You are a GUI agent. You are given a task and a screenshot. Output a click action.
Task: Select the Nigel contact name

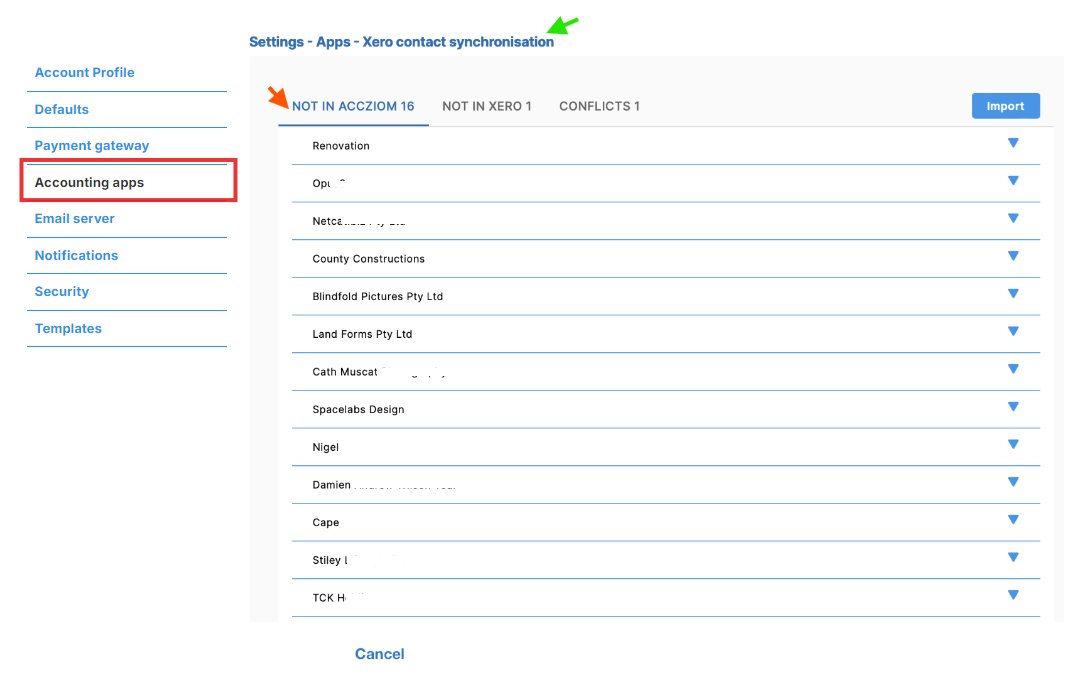[x=325, y=447]
